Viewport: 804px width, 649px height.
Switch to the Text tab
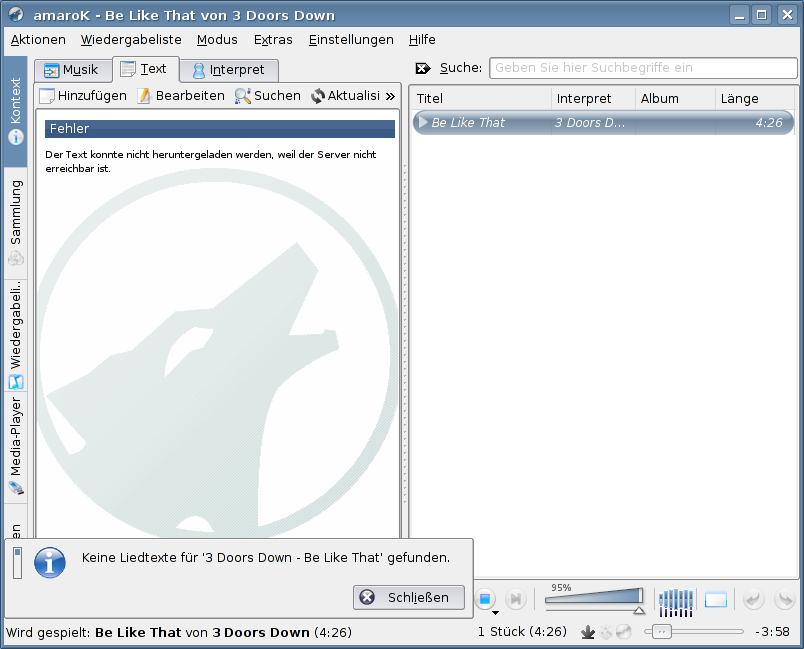(x=146, y=69)
